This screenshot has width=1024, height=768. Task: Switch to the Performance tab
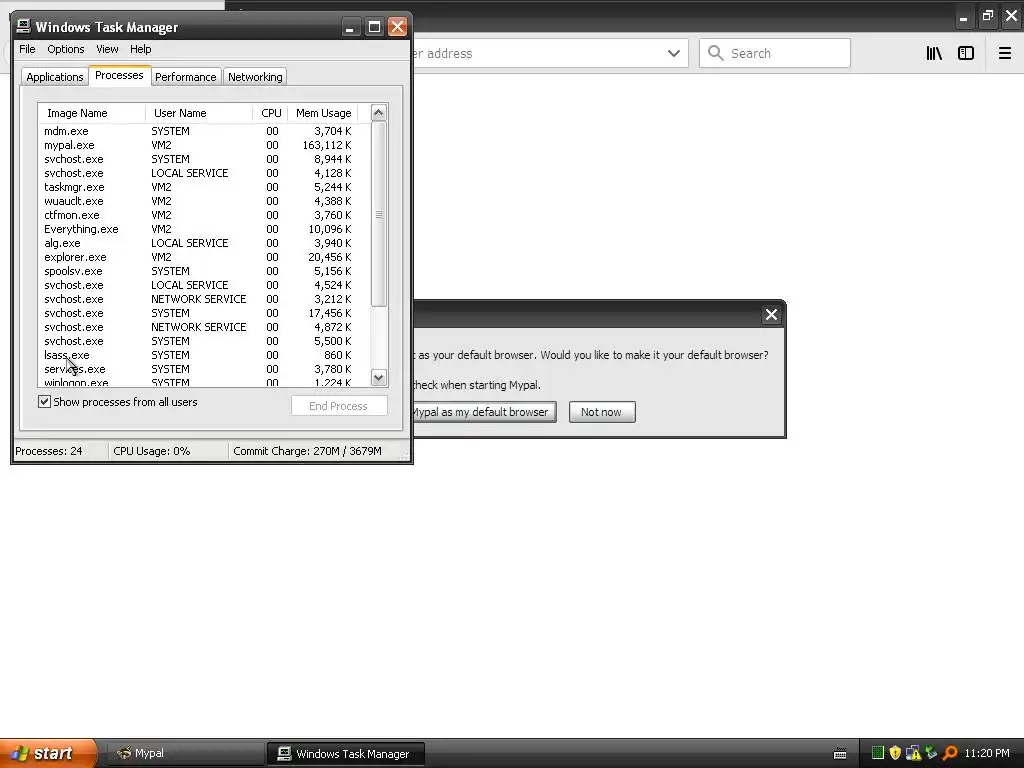pyautogui.click(x=185, y=77)
